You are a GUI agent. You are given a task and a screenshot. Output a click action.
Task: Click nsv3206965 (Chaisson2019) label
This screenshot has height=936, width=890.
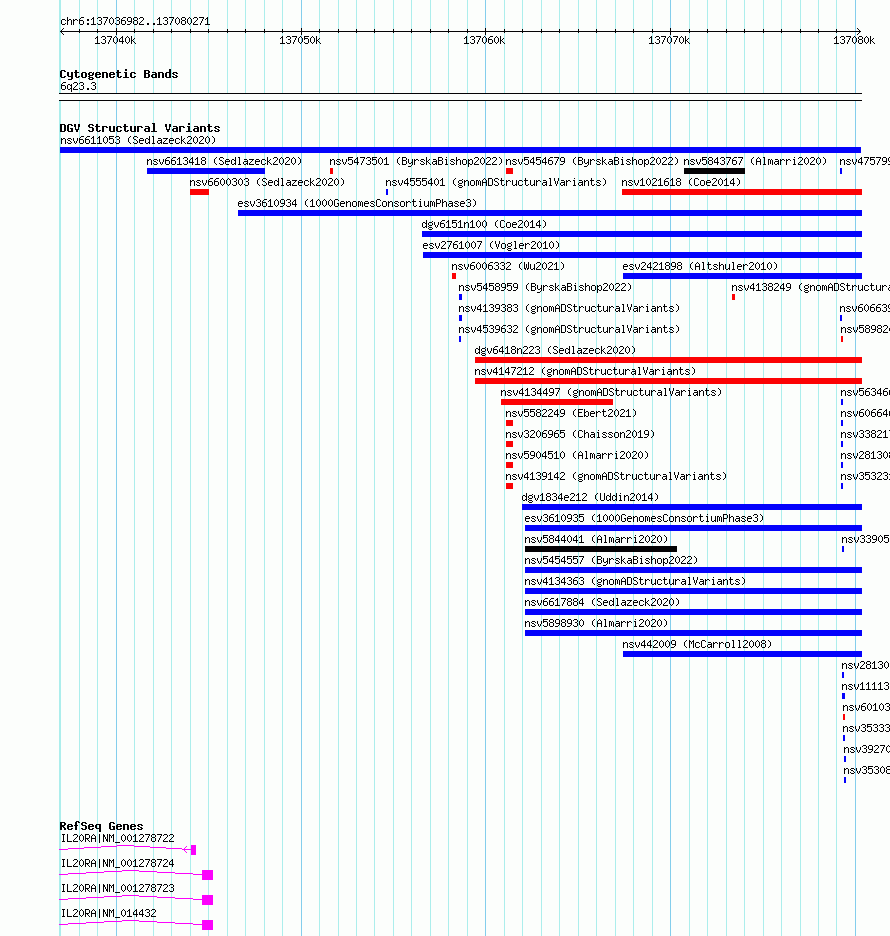(x=580, y=434)
